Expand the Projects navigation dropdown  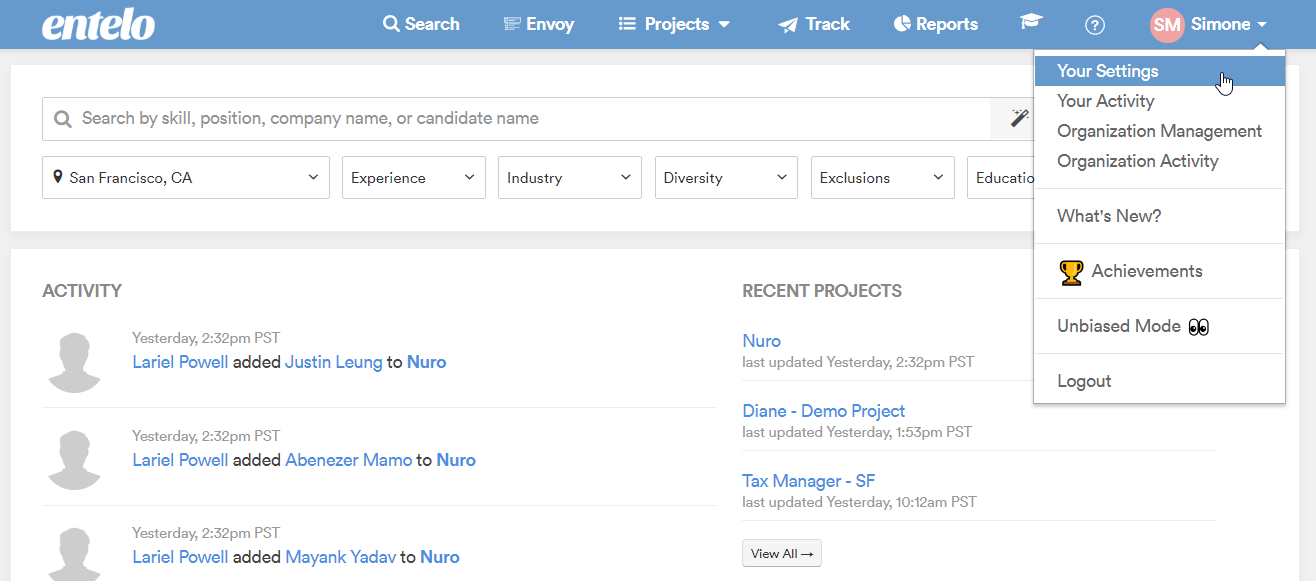tap(674, 24)
